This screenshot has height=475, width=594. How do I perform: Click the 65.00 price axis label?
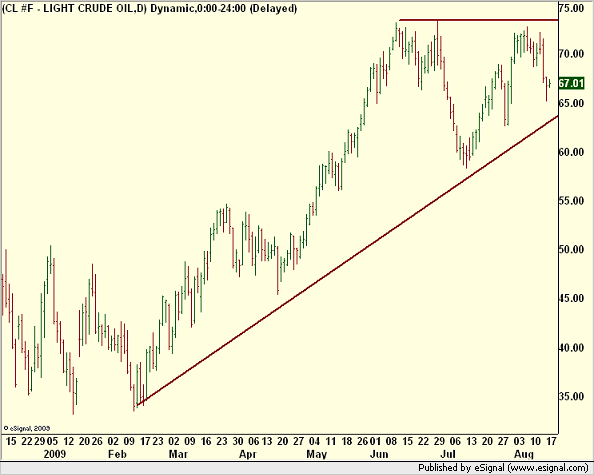571,103
